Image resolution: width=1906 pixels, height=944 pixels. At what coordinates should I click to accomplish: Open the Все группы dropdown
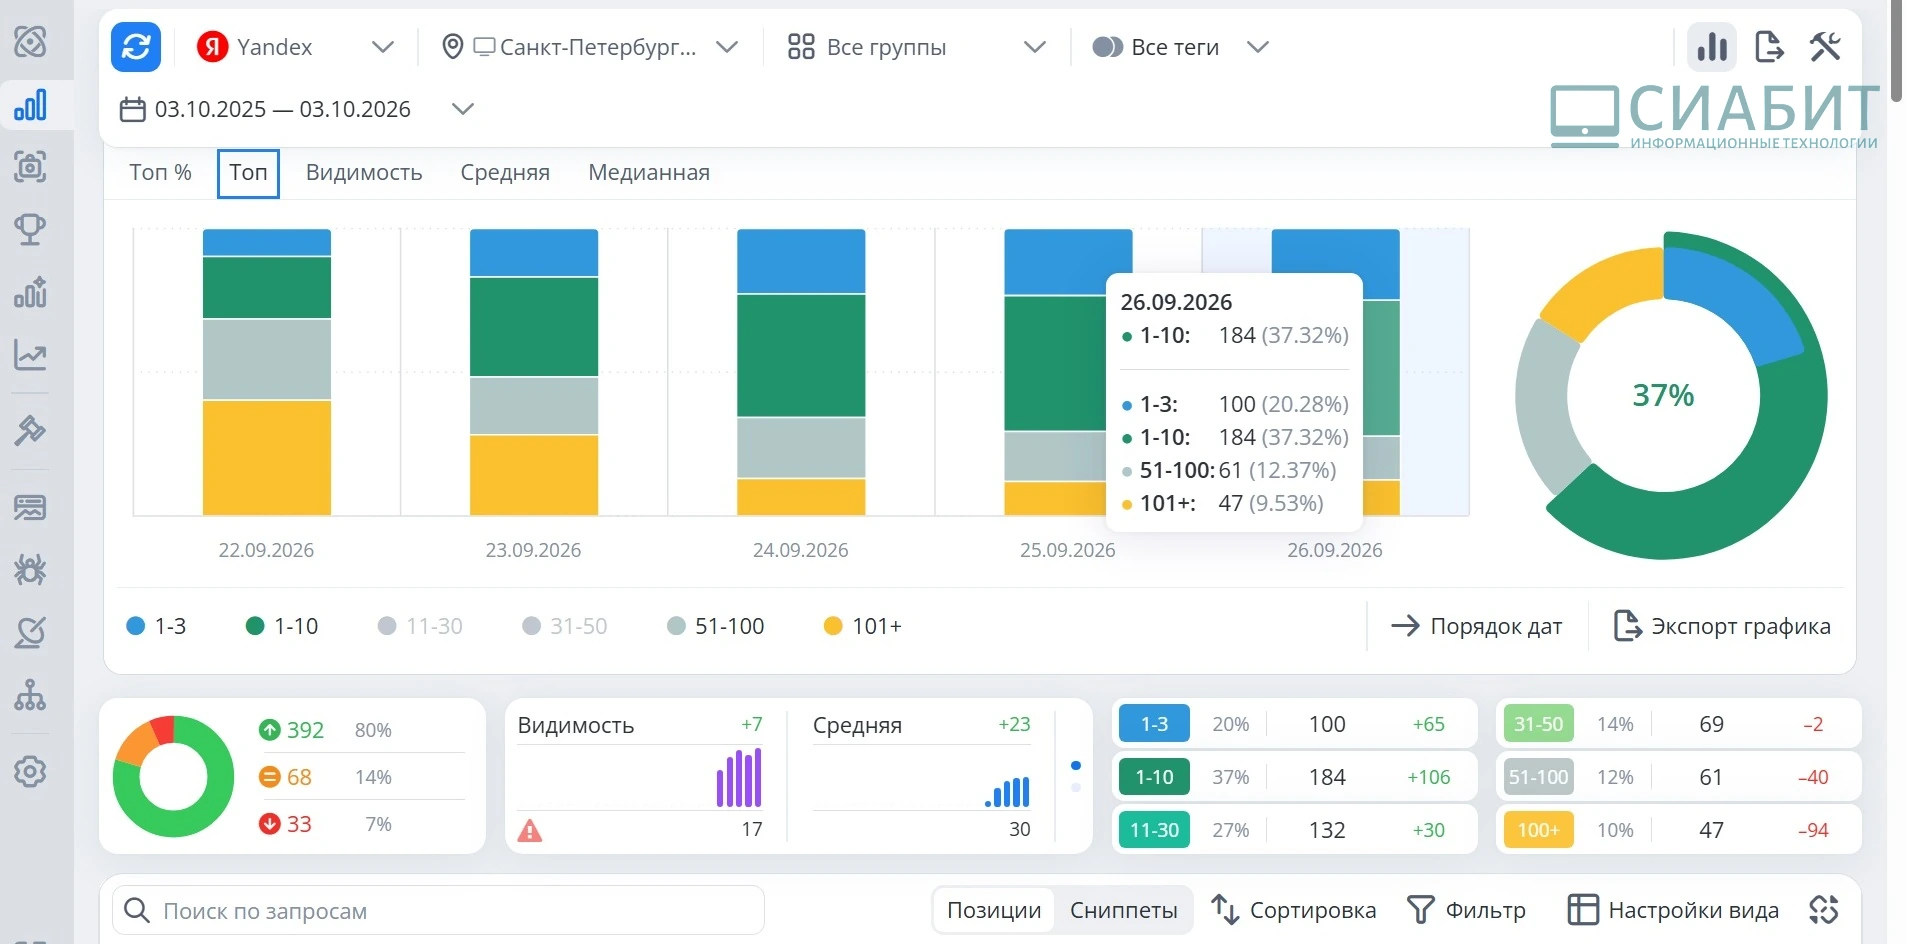(x=916, y=47)
